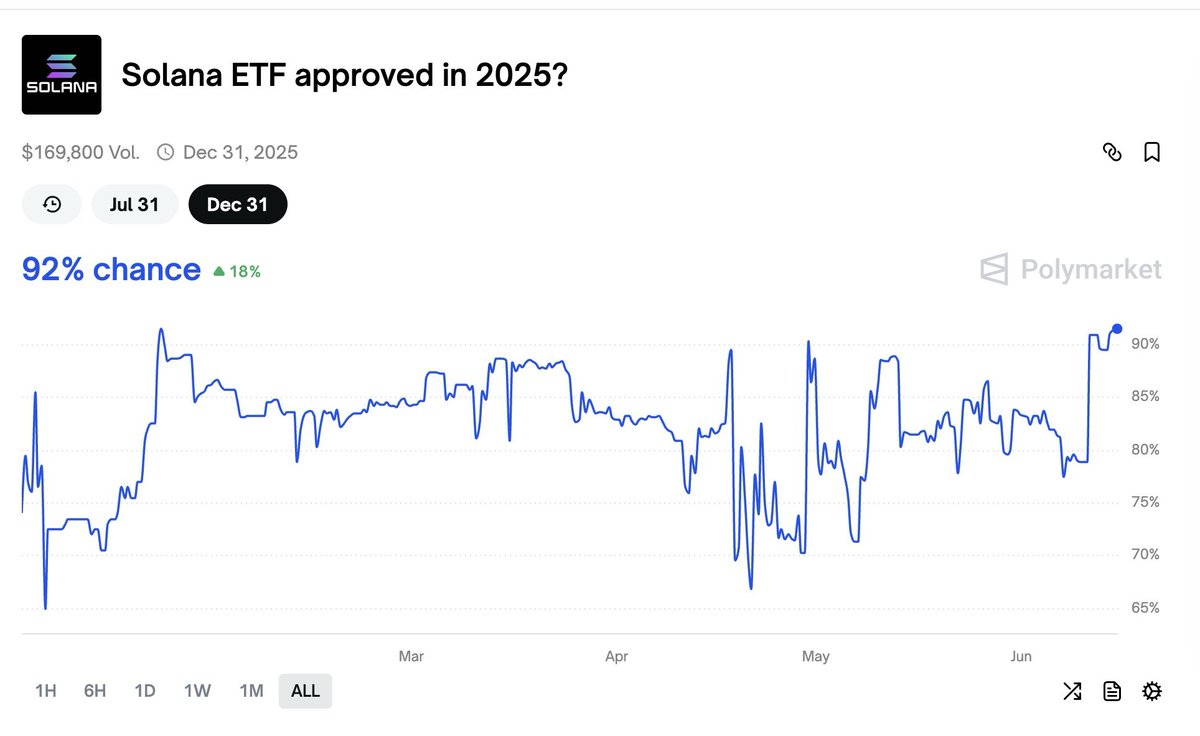The image size is (1200, 736).
Task: Select the Dec 31 deadline tab
Action: 237,204
